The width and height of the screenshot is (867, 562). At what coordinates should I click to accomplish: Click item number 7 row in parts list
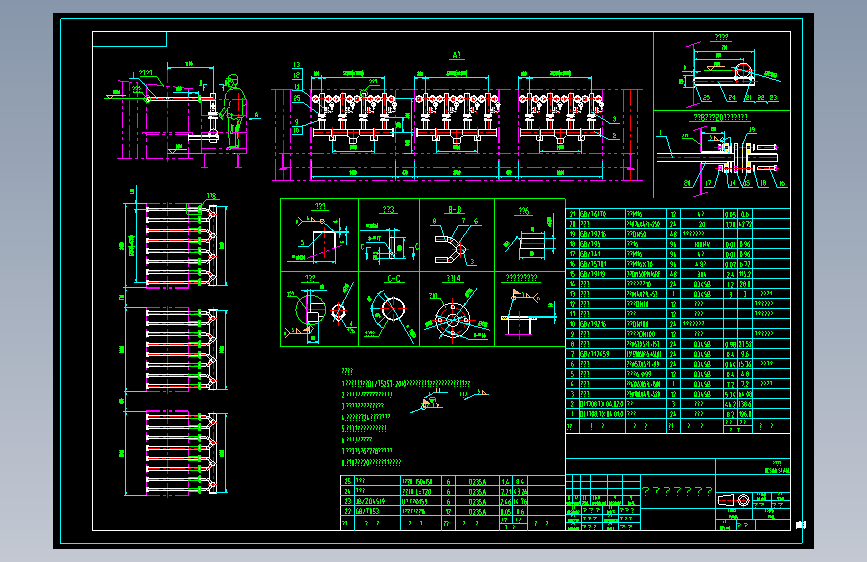click(678, 354)
